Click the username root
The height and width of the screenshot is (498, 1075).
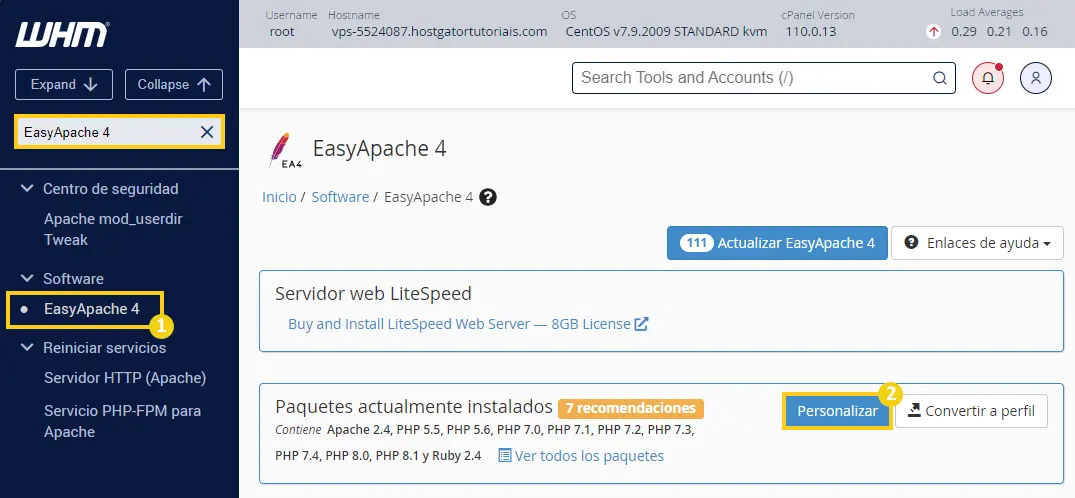tap(282, 32)
